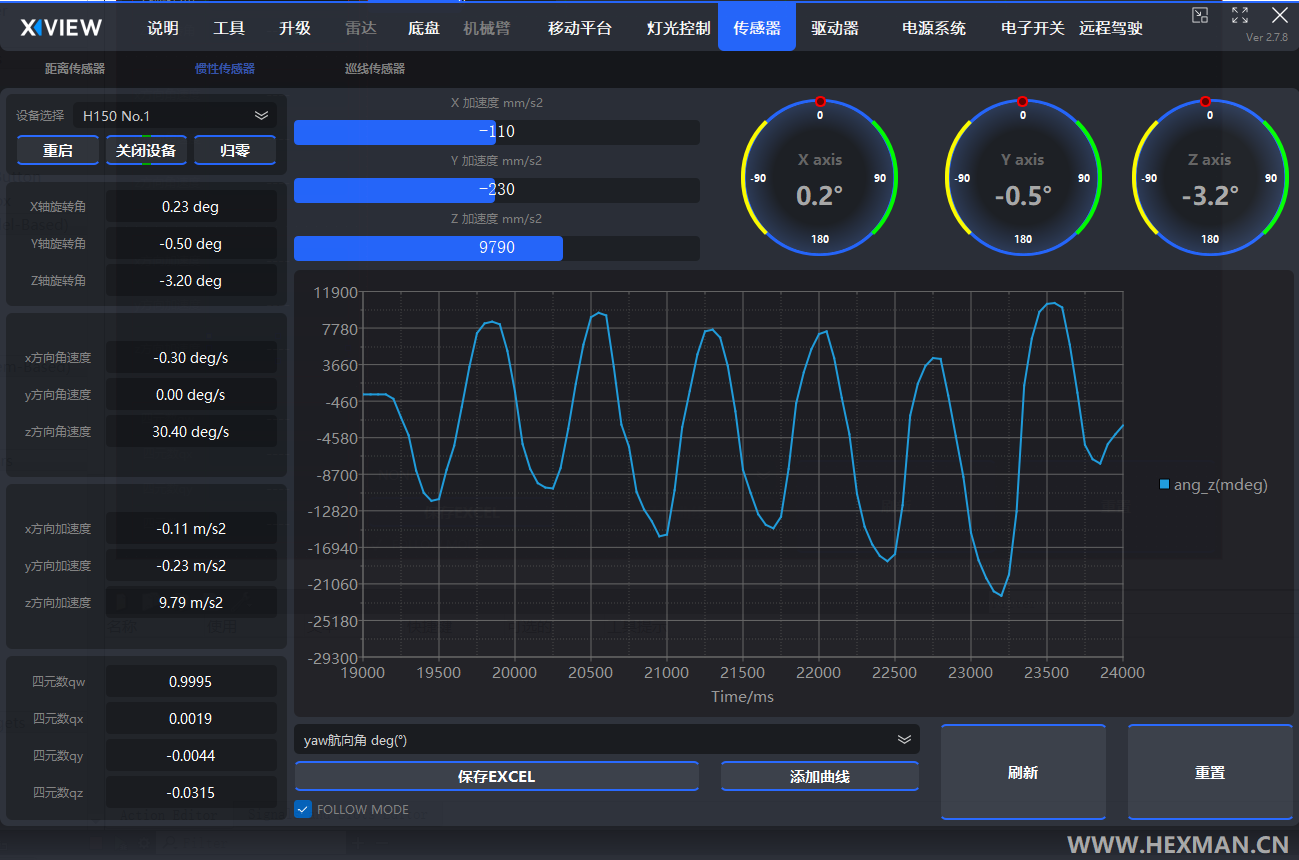This screenshot has height=860, width=1299.
Task: Click the 重置 button
Action: pos(1210,772)
